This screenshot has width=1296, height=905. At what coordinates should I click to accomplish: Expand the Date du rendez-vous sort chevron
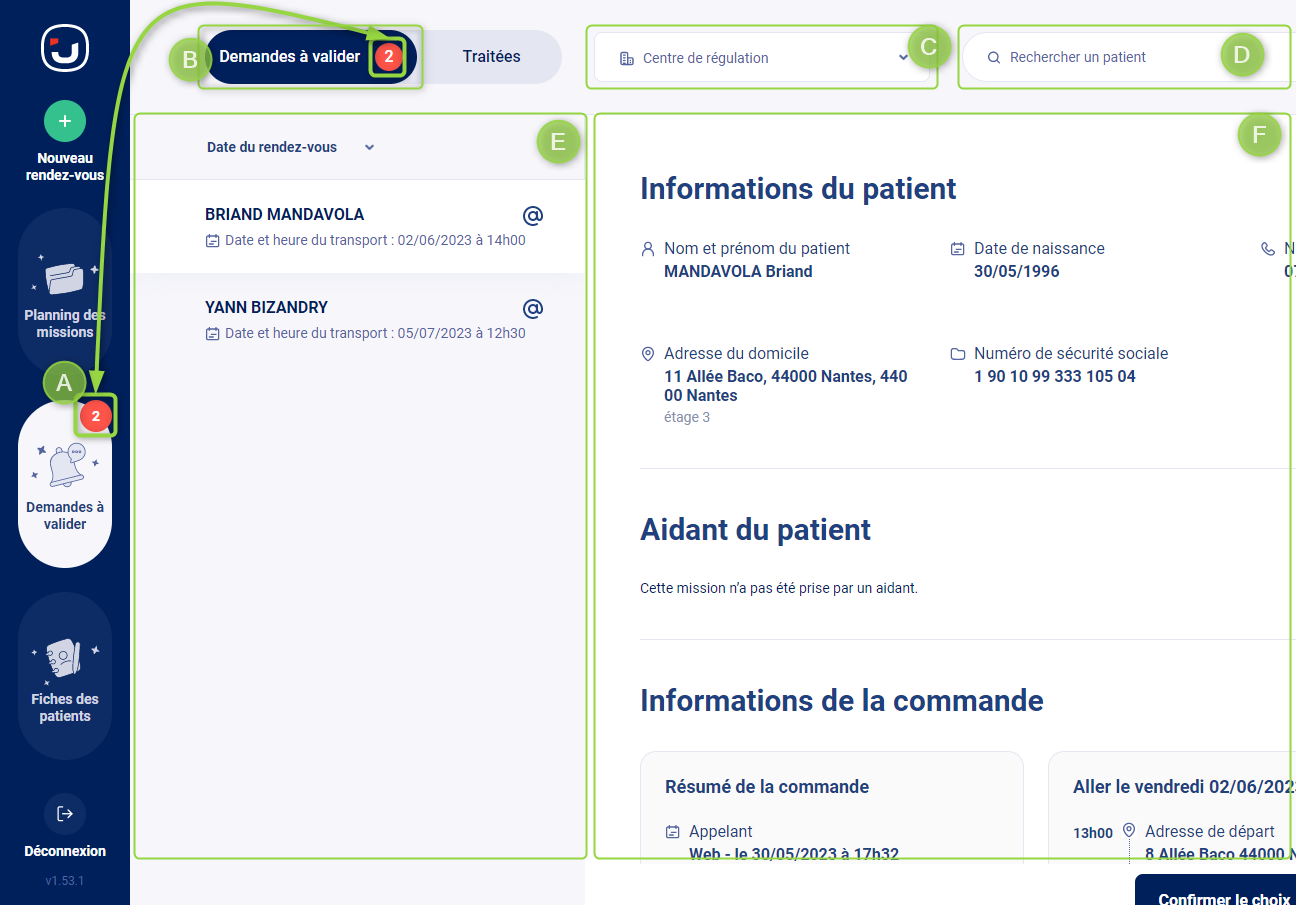pyautogui.click(x=369, y=148)
